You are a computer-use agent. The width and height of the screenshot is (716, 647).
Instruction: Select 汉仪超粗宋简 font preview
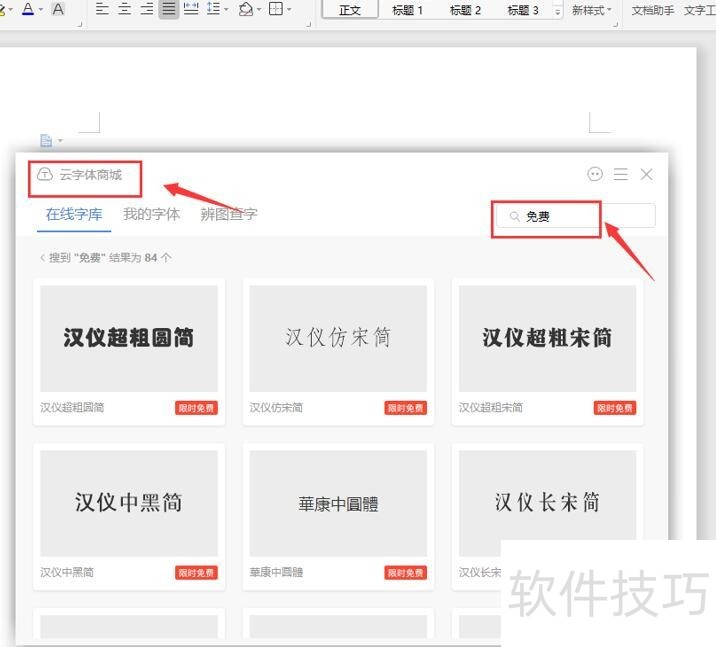(547, 338)
